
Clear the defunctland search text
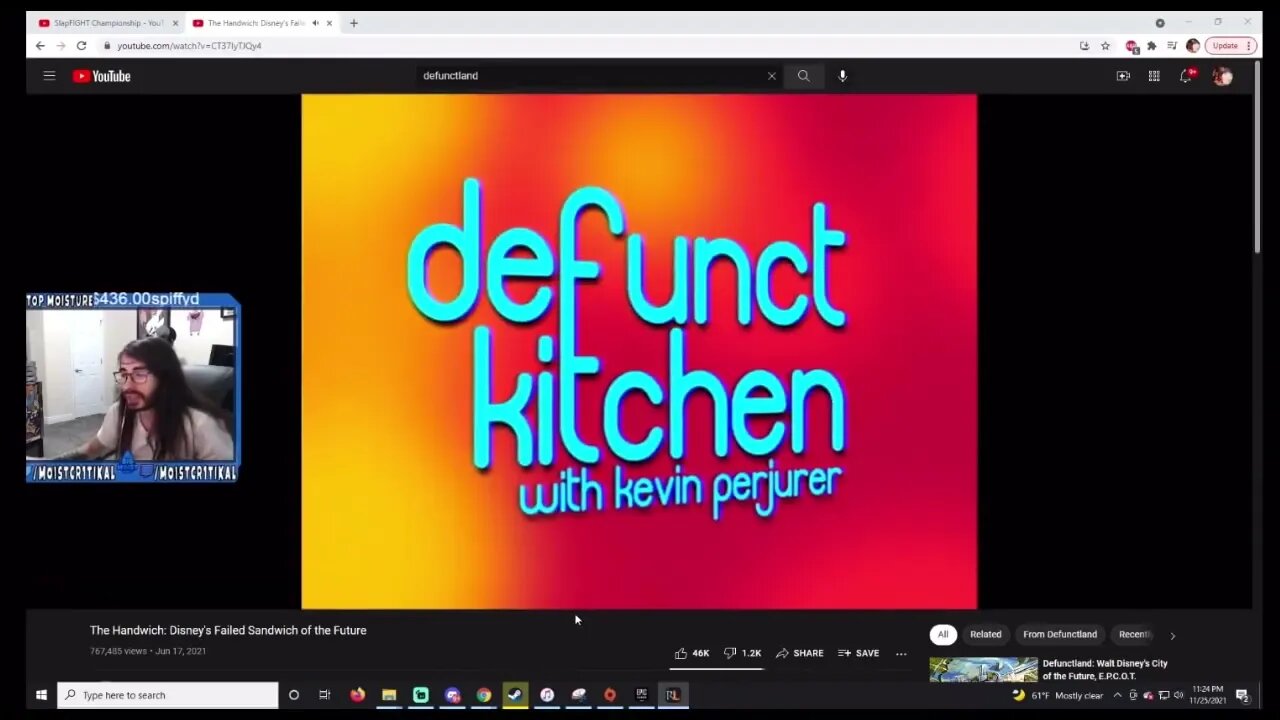tap(771, 76)
